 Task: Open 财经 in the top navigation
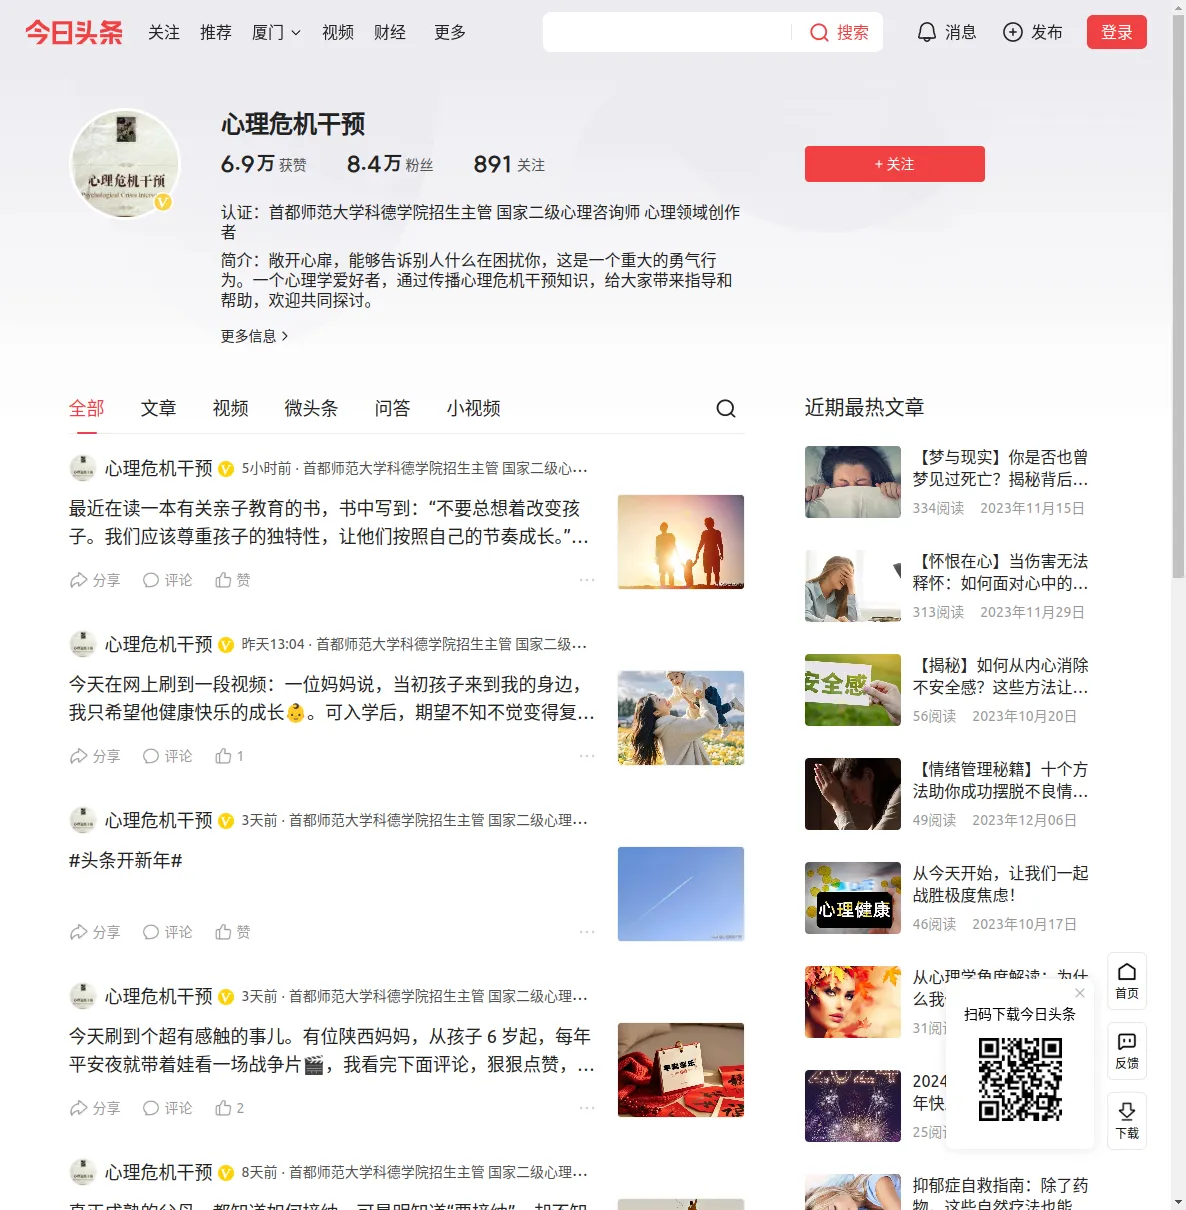pyautogui.click(x=390, y=32)
